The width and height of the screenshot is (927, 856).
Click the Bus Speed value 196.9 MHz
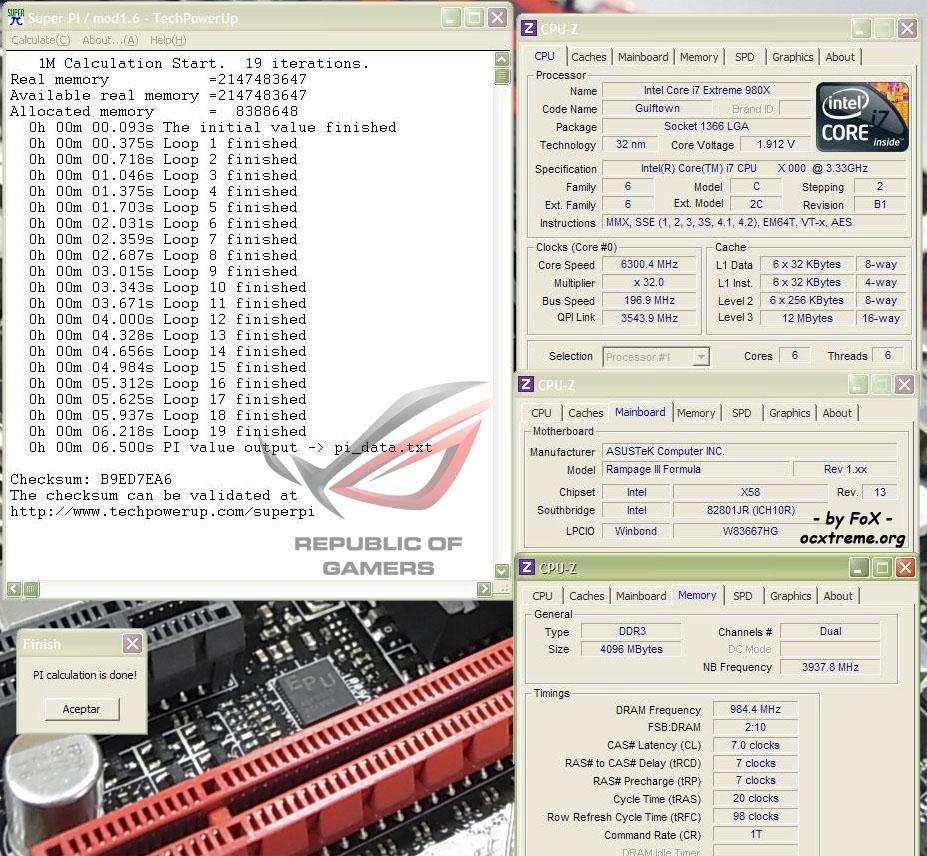point(649,300)
